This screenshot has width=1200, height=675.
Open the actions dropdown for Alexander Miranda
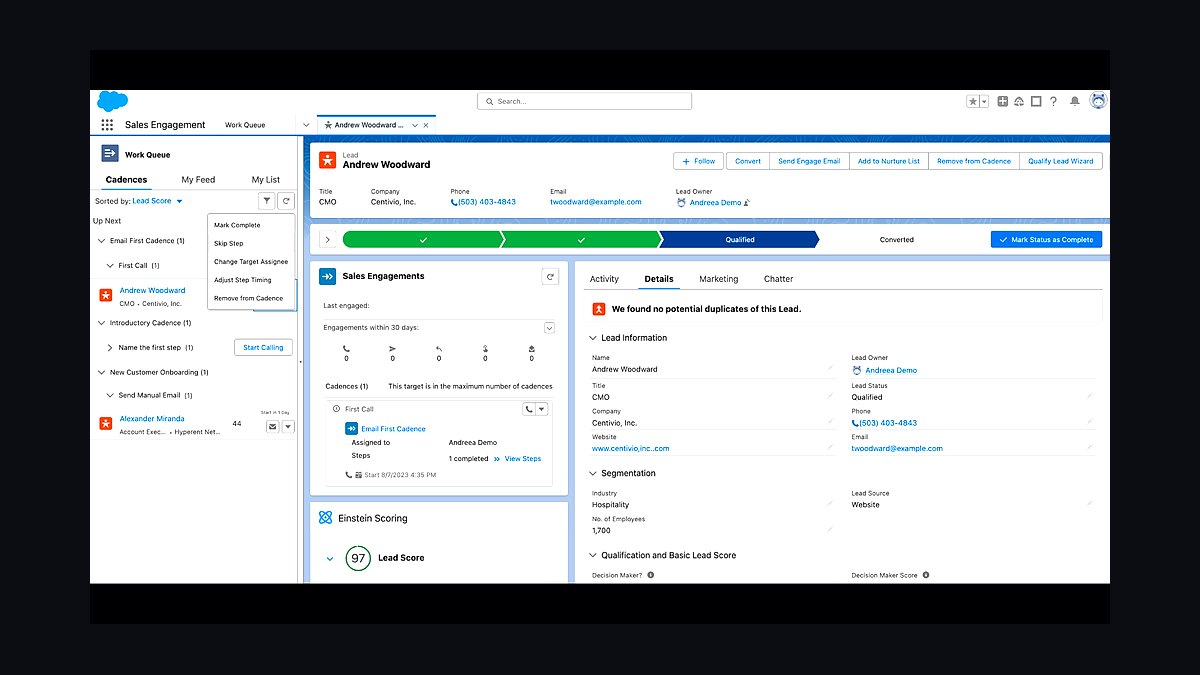pyautogui.click(x=288, y=426)
